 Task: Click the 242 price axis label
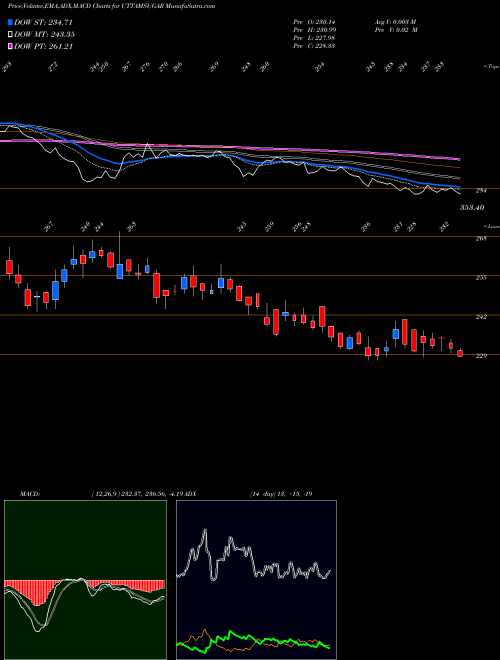tap(481, 317)
